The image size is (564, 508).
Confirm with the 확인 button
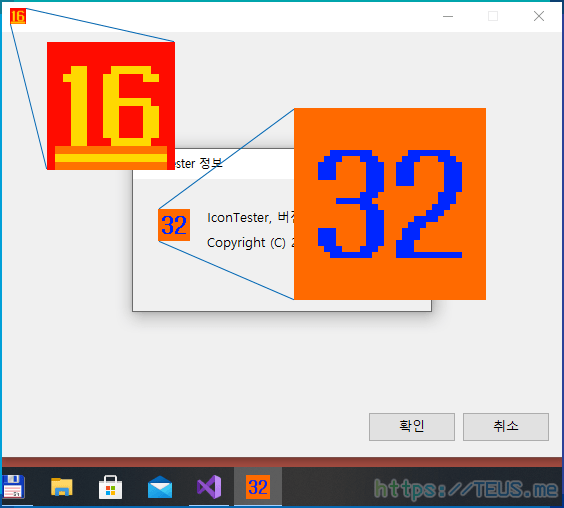[x=412, y=427]
